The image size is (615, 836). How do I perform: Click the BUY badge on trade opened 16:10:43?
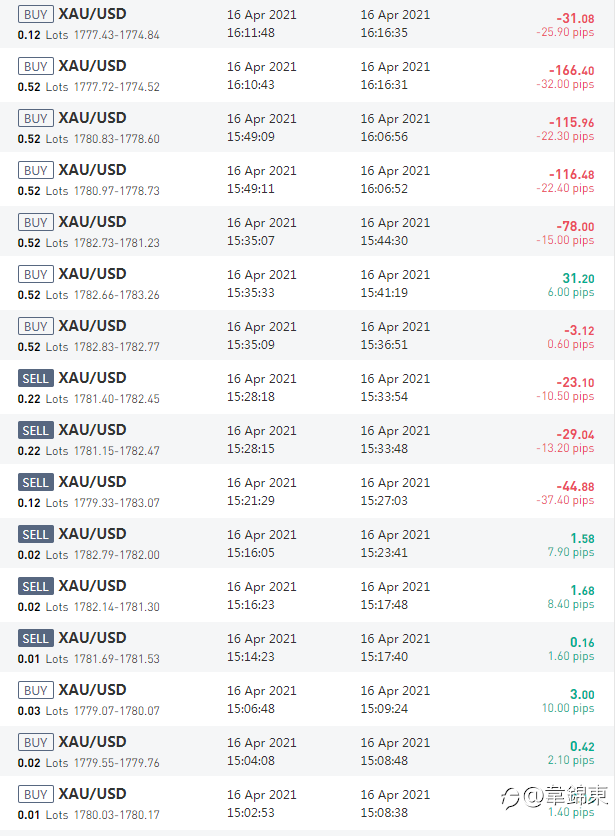[36, 66]
